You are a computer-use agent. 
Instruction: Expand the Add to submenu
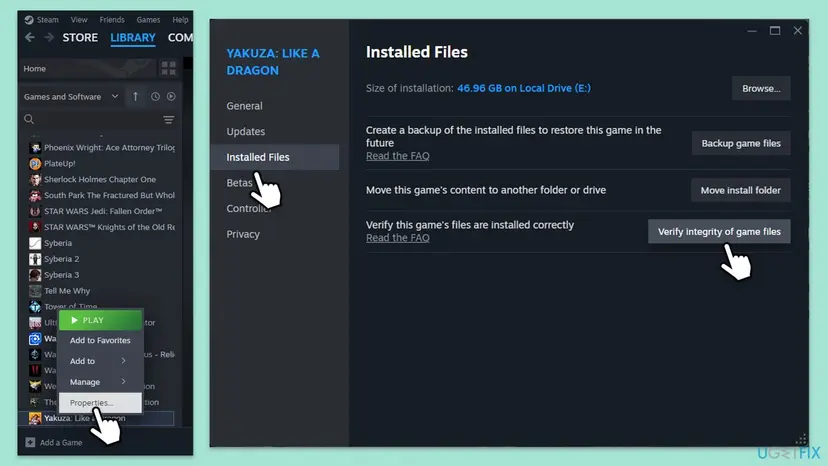point(100,361)
